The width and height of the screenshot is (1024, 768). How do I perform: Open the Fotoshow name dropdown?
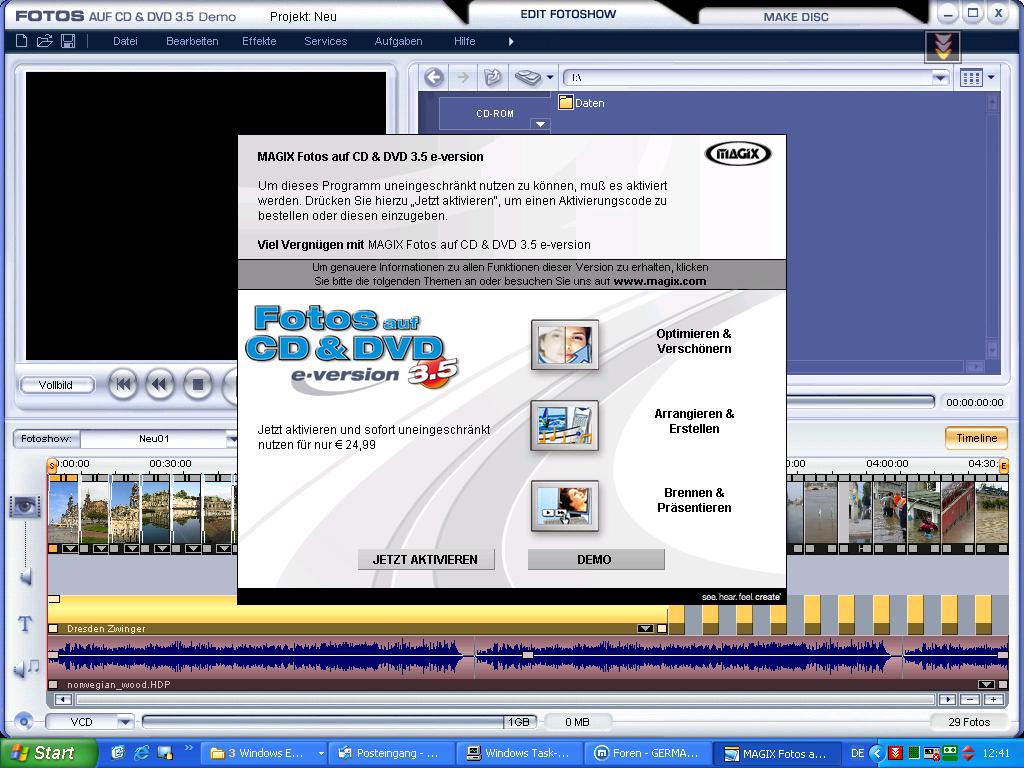(232, 439)
